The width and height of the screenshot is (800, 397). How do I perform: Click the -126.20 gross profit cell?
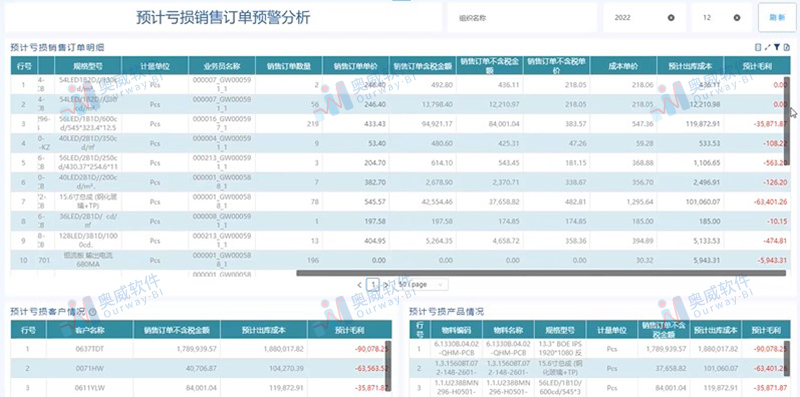pos(757,182)
